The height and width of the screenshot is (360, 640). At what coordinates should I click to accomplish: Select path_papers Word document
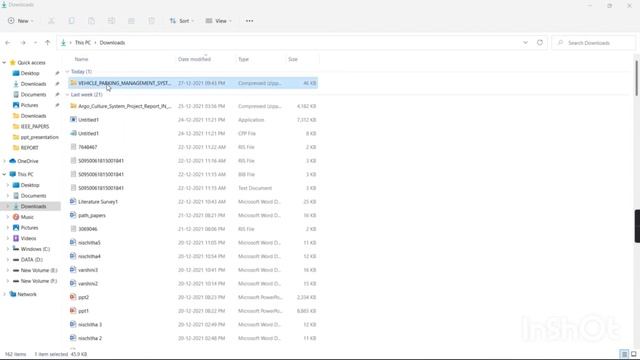[x=193, y=216]
